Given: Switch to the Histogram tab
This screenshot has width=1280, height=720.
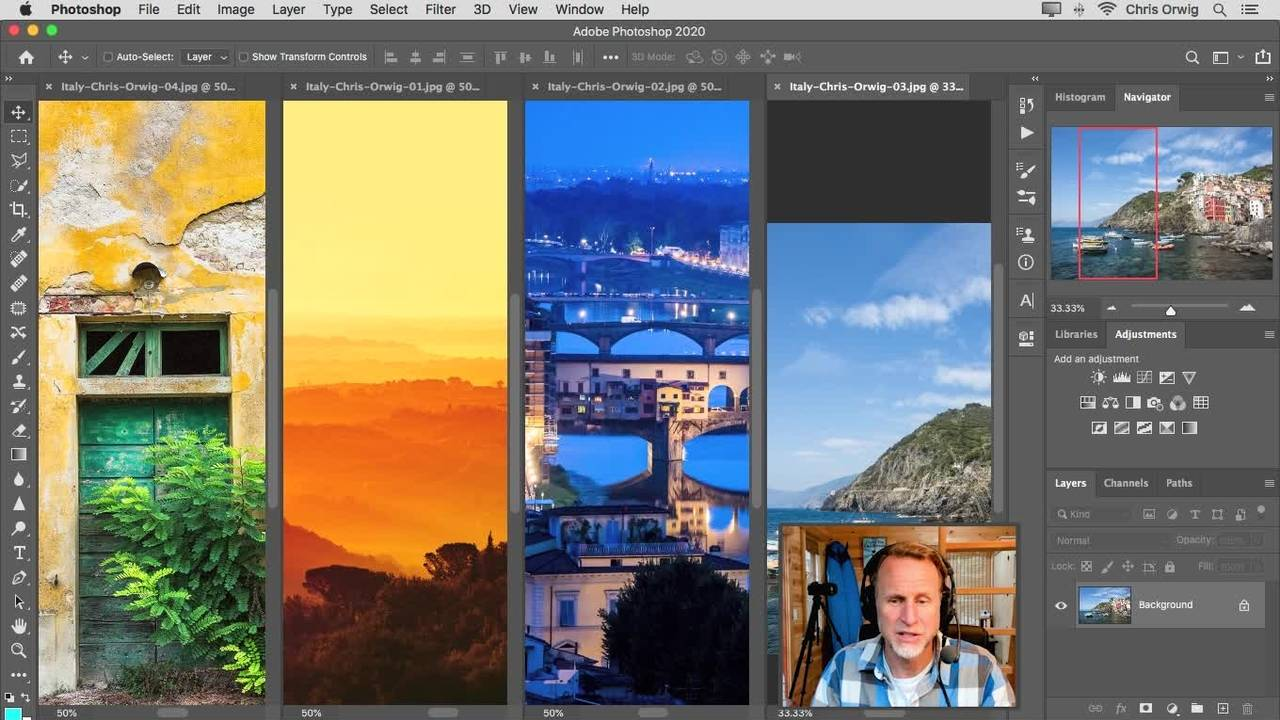Looking at the screenshot, I should (x=1080, y=97).
